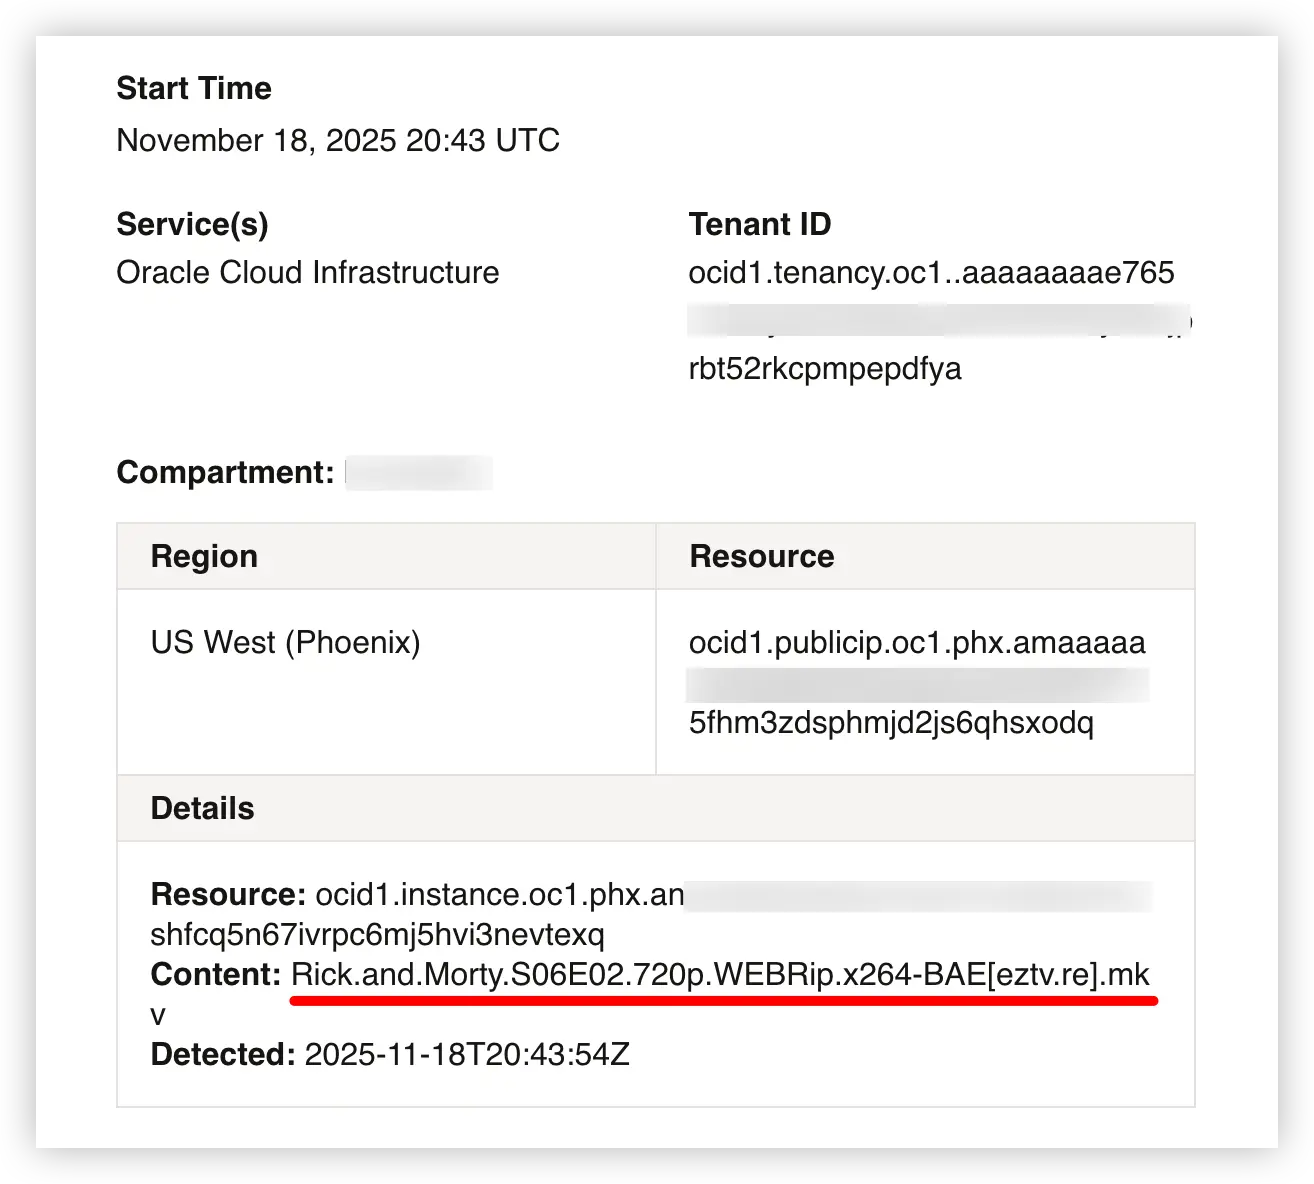
Task: Click the ocid1.publicip.oc1.phx resource ID
Action: point(916,642)
